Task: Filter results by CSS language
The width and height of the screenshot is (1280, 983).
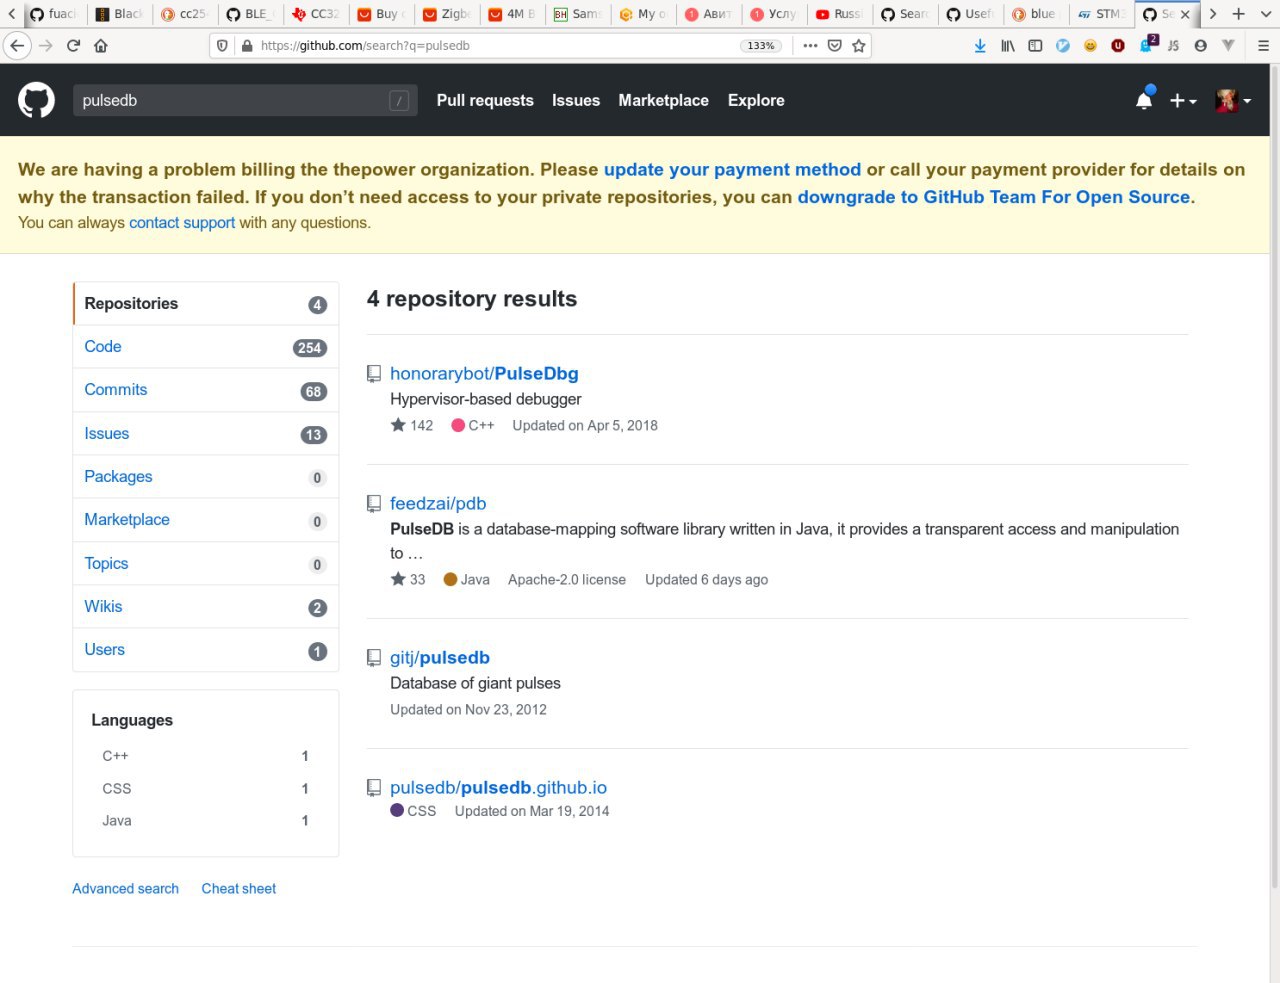Action: coord(205,788)
